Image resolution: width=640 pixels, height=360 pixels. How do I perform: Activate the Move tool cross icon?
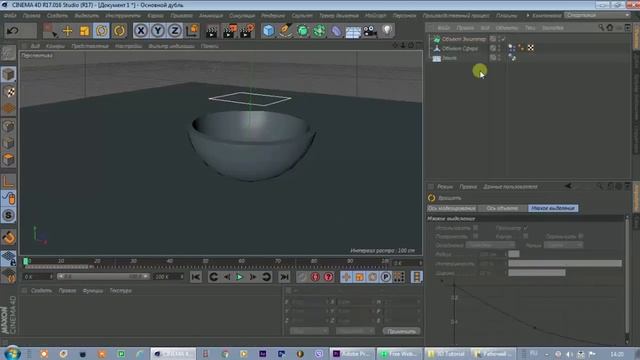point(67,31)
